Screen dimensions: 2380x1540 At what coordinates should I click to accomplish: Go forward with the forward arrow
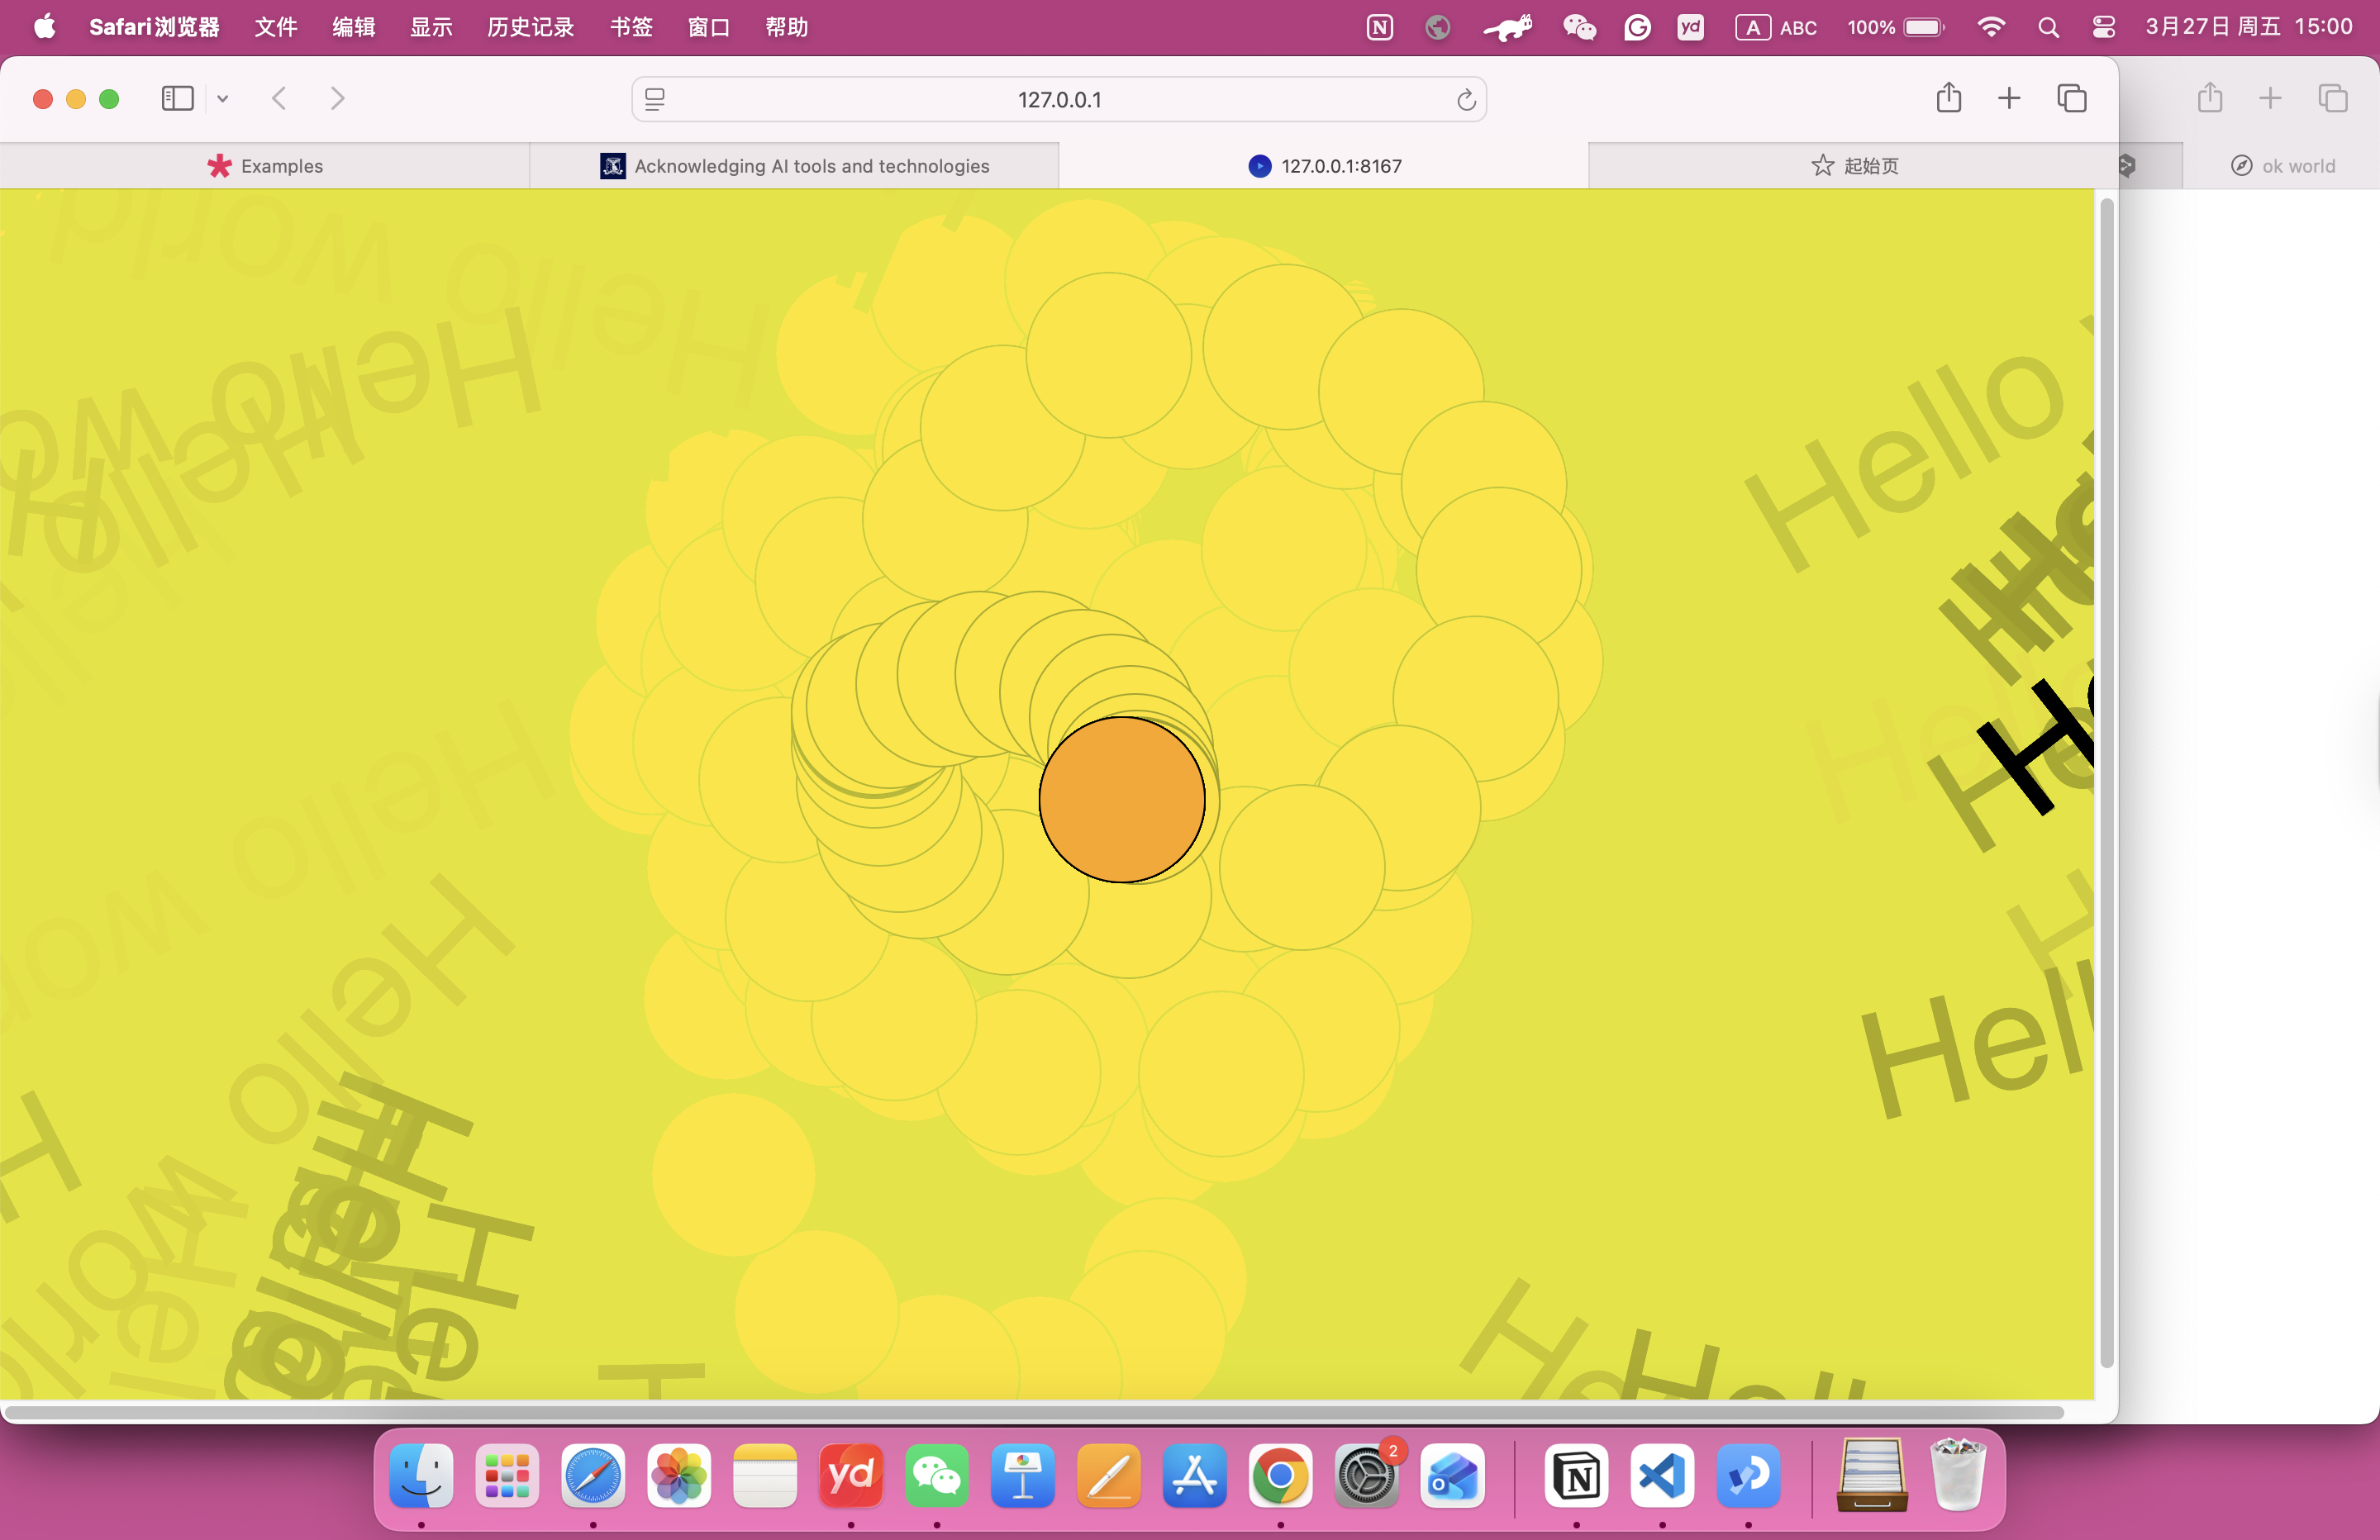tap(338, 98)
